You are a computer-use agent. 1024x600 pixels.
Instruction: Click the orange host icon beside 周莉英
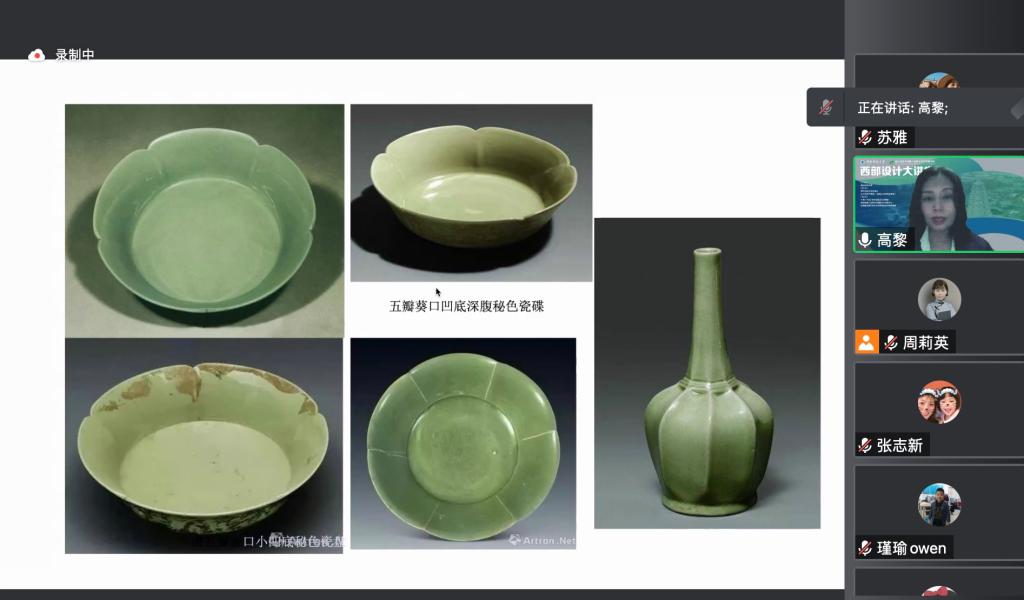click(x=867, y=342)
